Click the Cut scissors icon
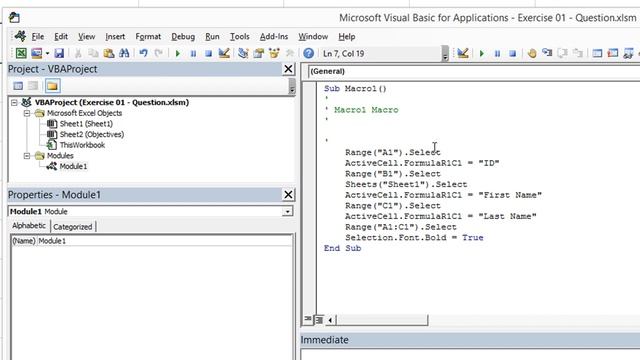Viewport: 640px width, 360px height. click(78, 53)
